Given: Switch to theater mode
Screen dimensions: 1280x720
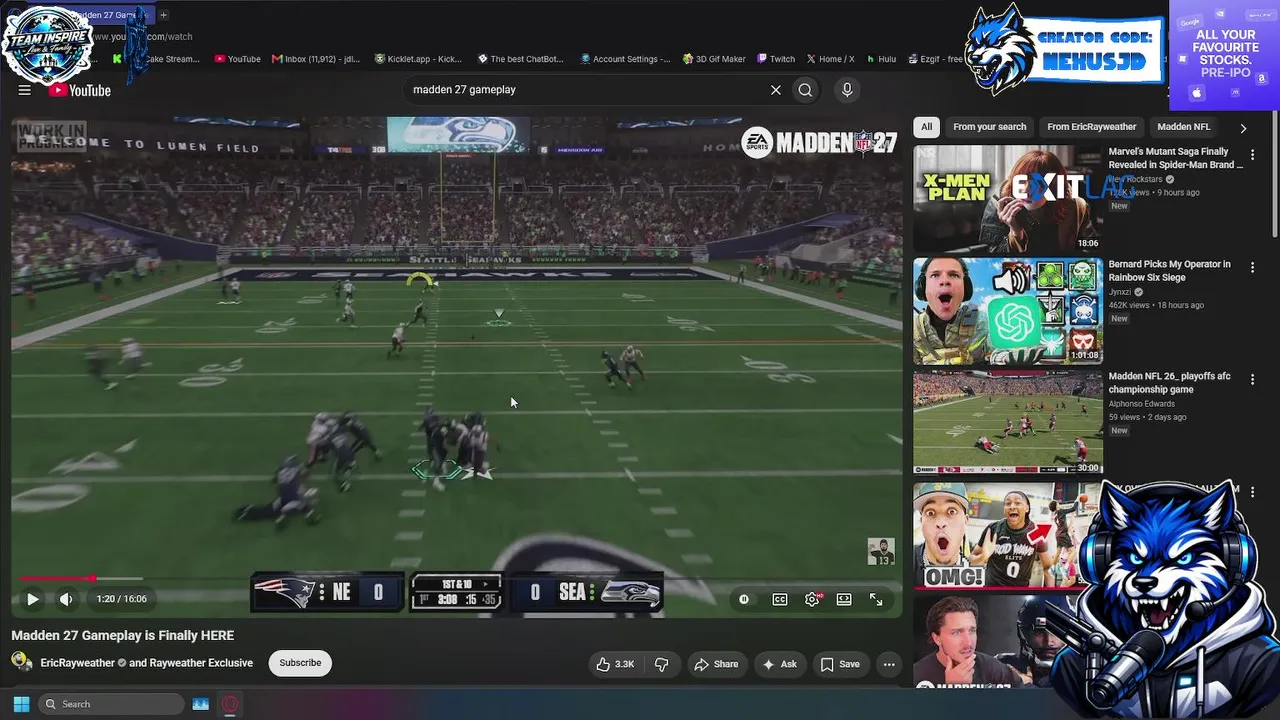Looking at the screenshot, I should pyautogui.click(x=844, y=599).
